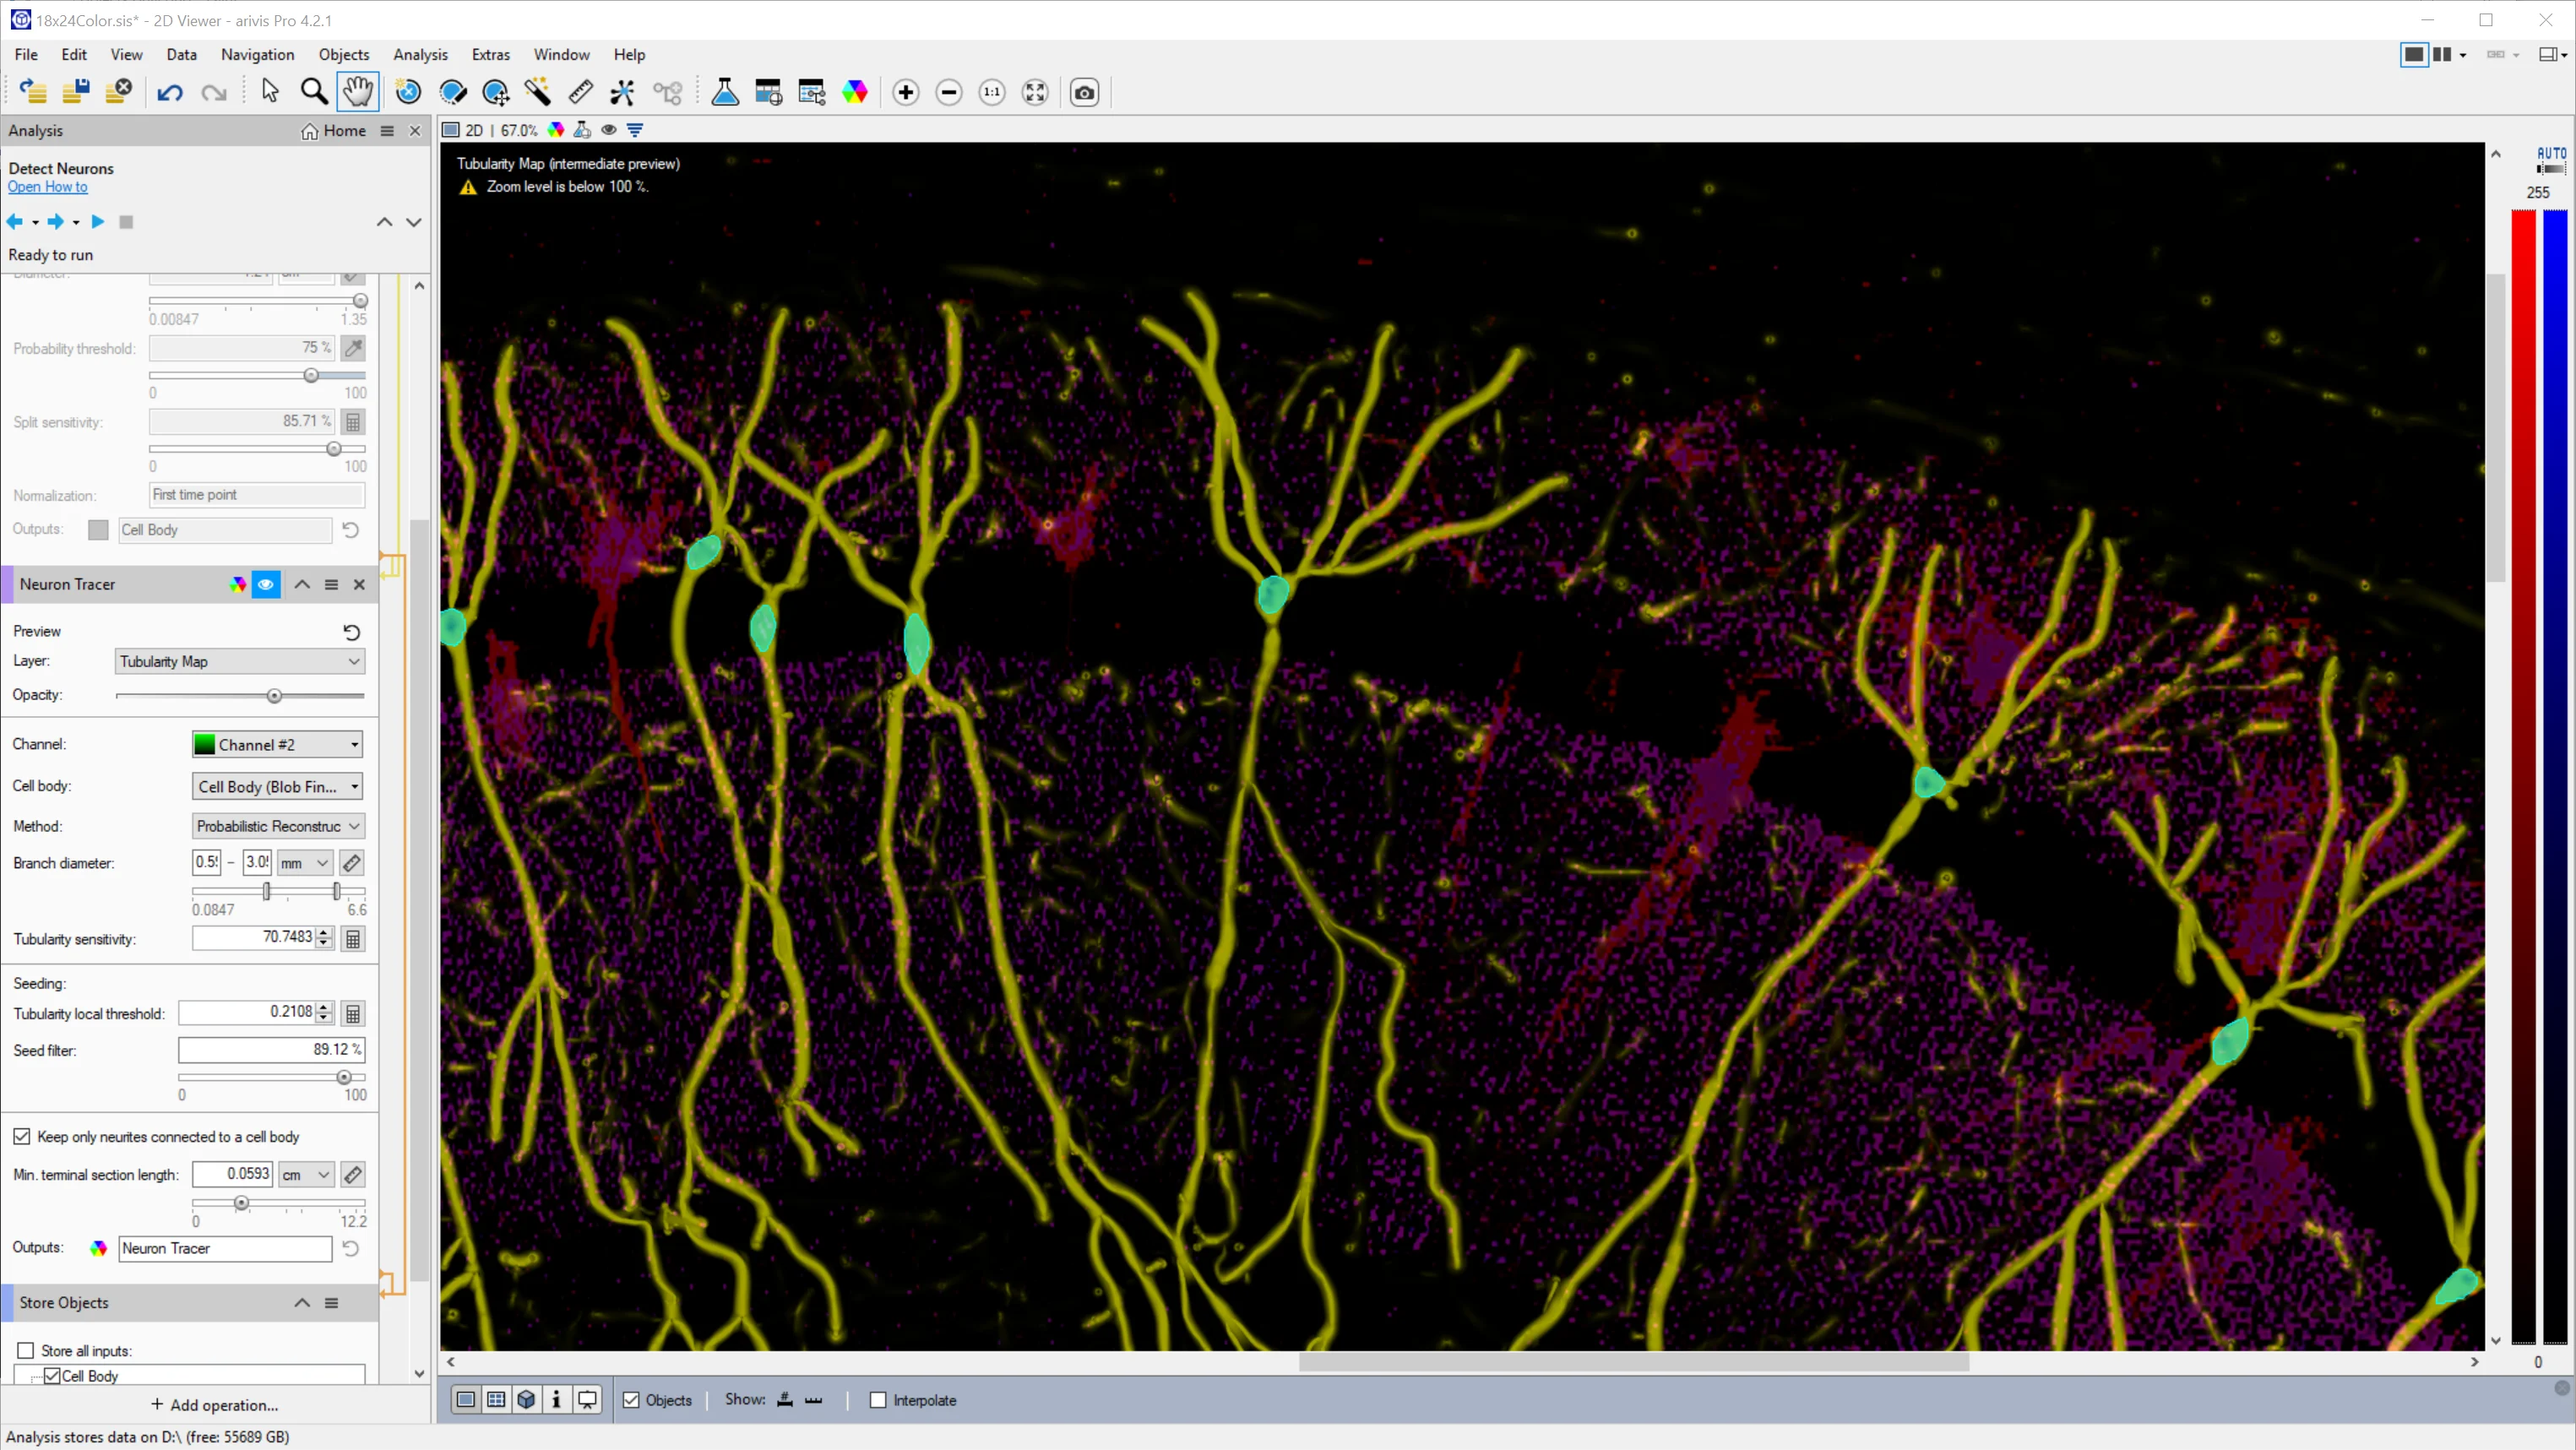Reset the Neuron Tracer preview settings
This screenshot has width=2576, height=1450.
[x=351, y=632]
